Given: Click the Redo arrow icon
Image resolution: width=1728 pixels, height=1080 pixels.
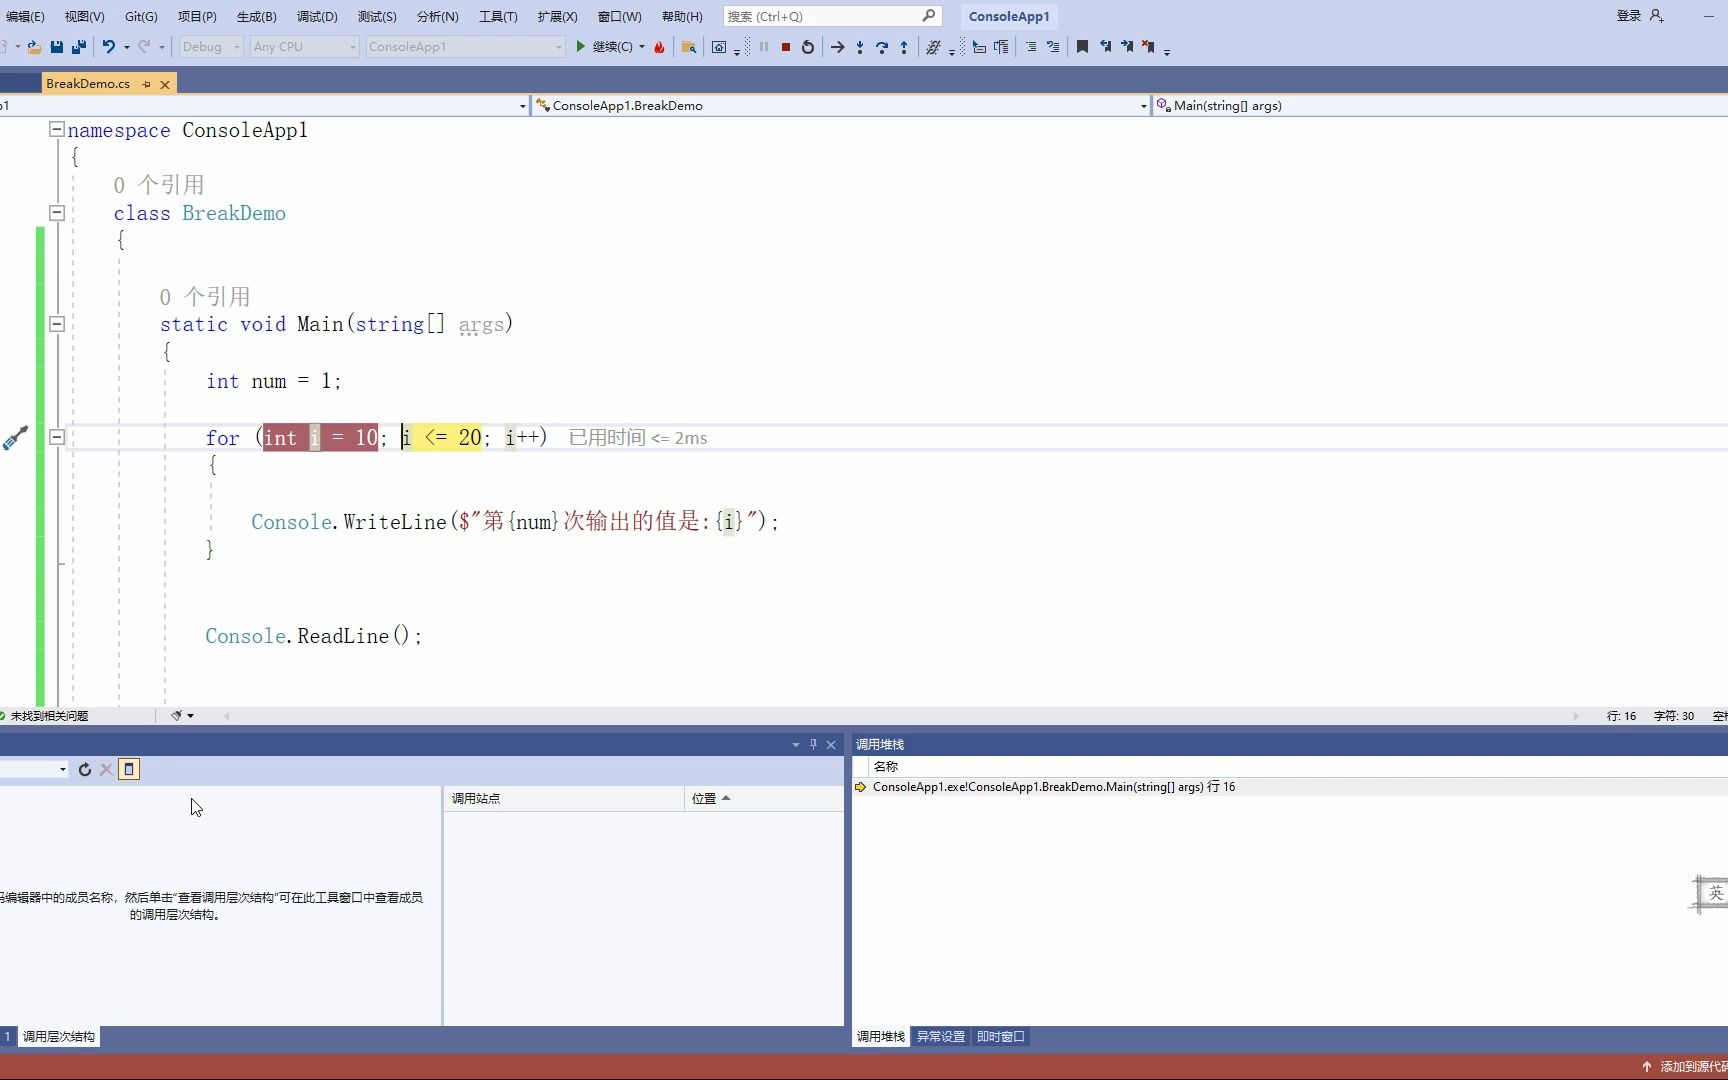Looking at the screenshot, I should click(144, 47).
